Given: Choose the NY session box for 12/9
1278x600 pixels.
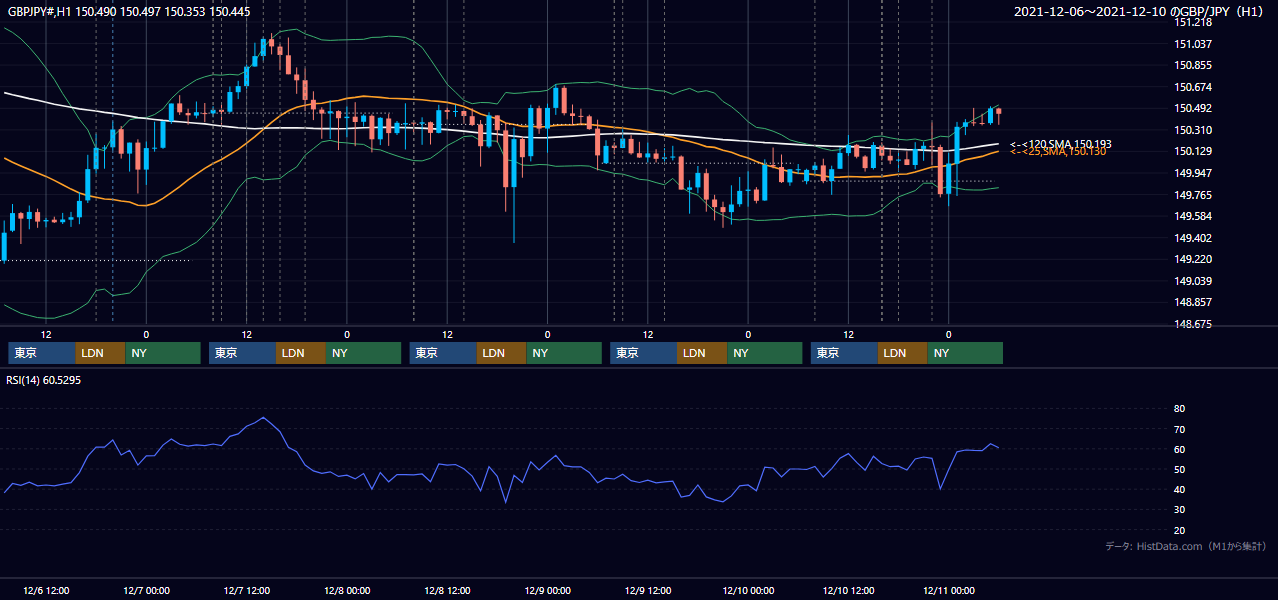Looking at the screenshot, I should click(765, 353).
